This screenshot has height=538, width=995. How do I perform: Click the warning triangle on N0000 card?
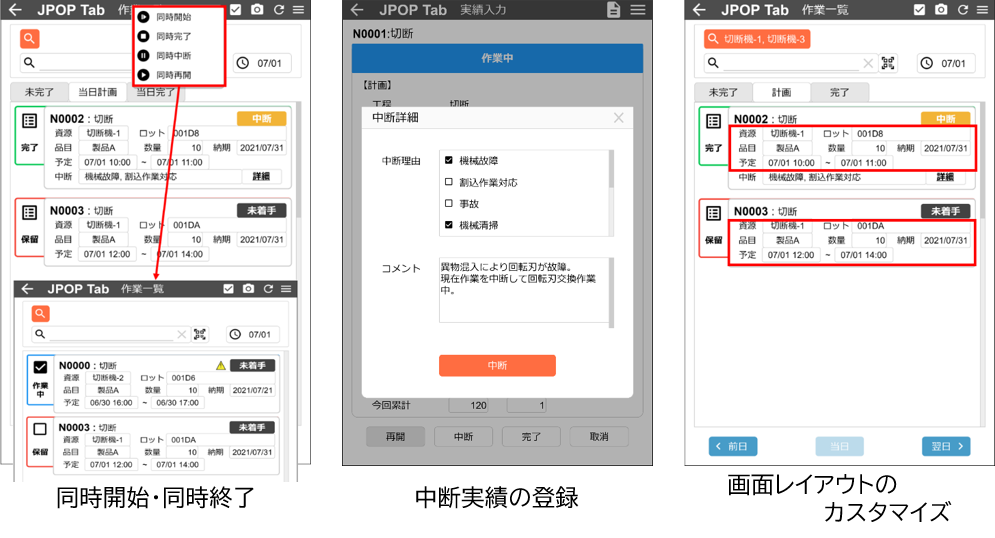[x=221, y=366]
